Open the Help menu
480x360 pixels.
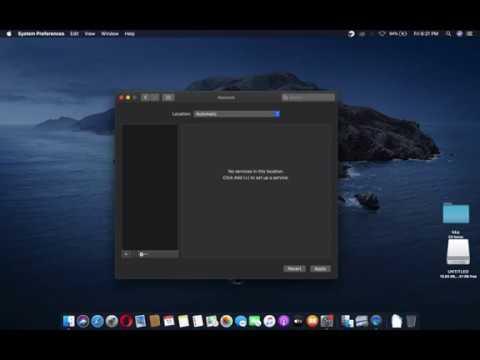[130, 34]
